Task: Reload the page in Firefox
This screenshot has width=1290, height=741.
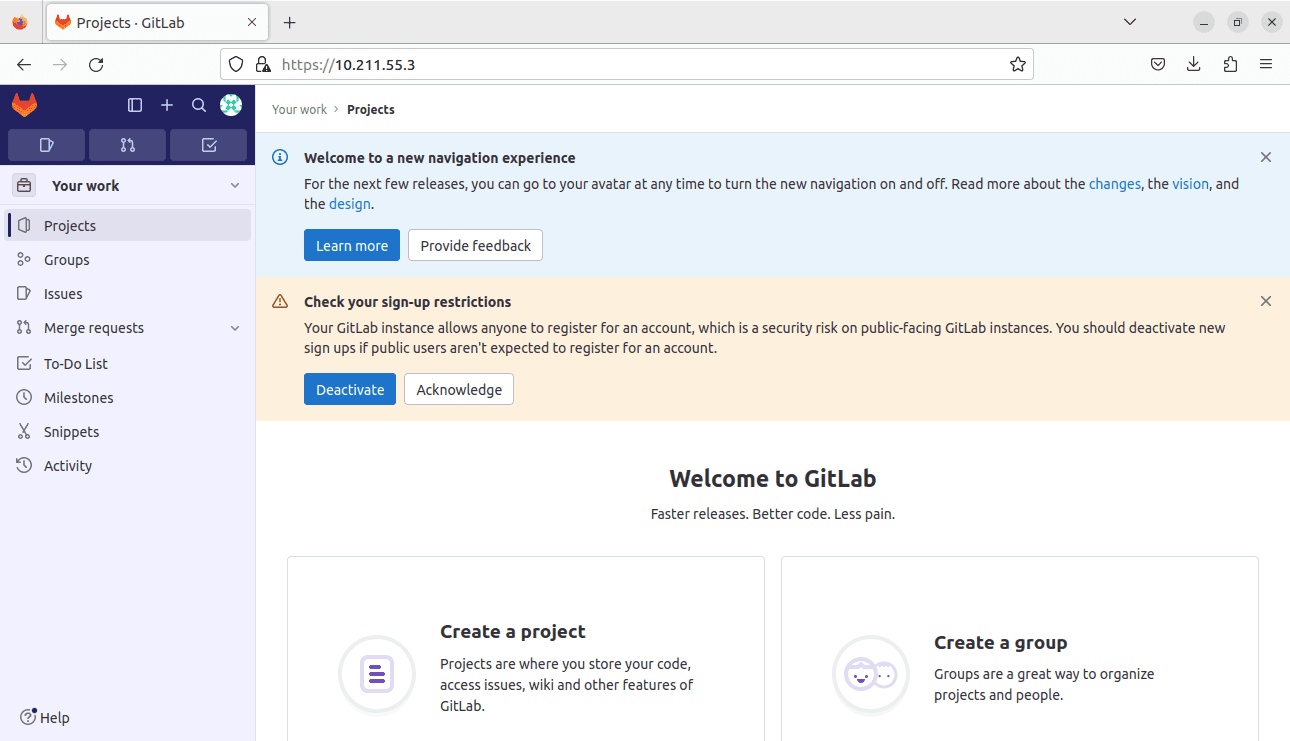Action: point(96,64)
